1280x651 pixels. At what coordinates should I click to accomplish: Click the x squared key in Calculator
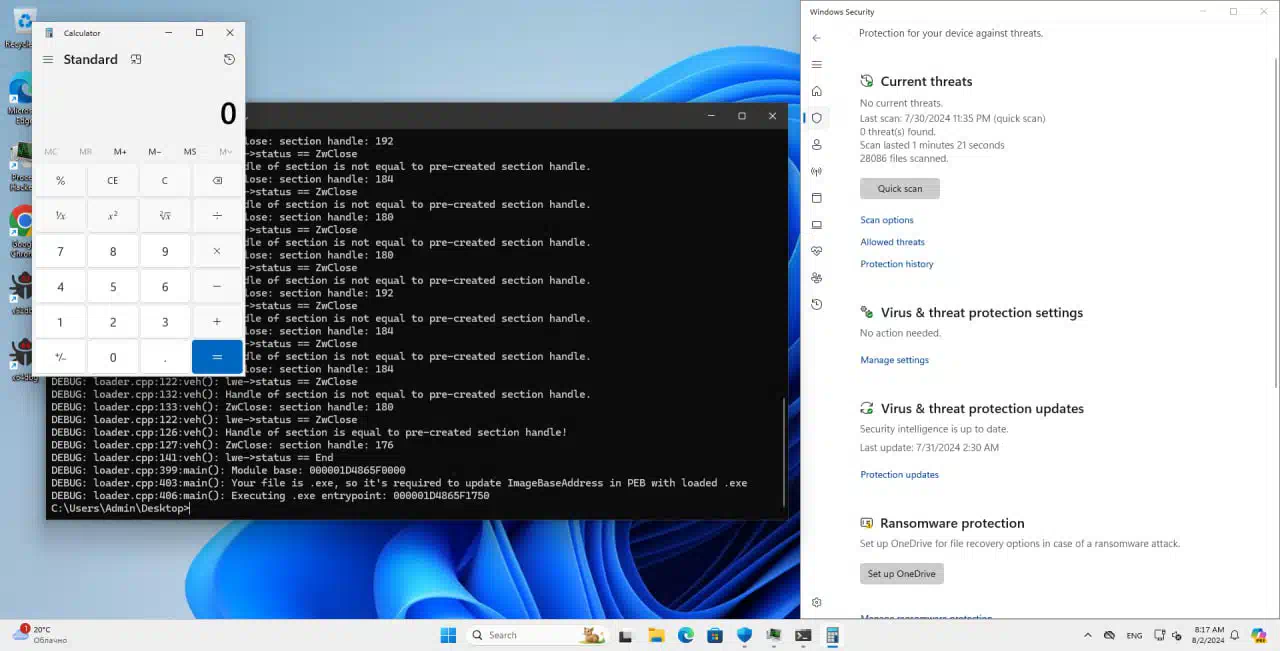coord(113,215)
